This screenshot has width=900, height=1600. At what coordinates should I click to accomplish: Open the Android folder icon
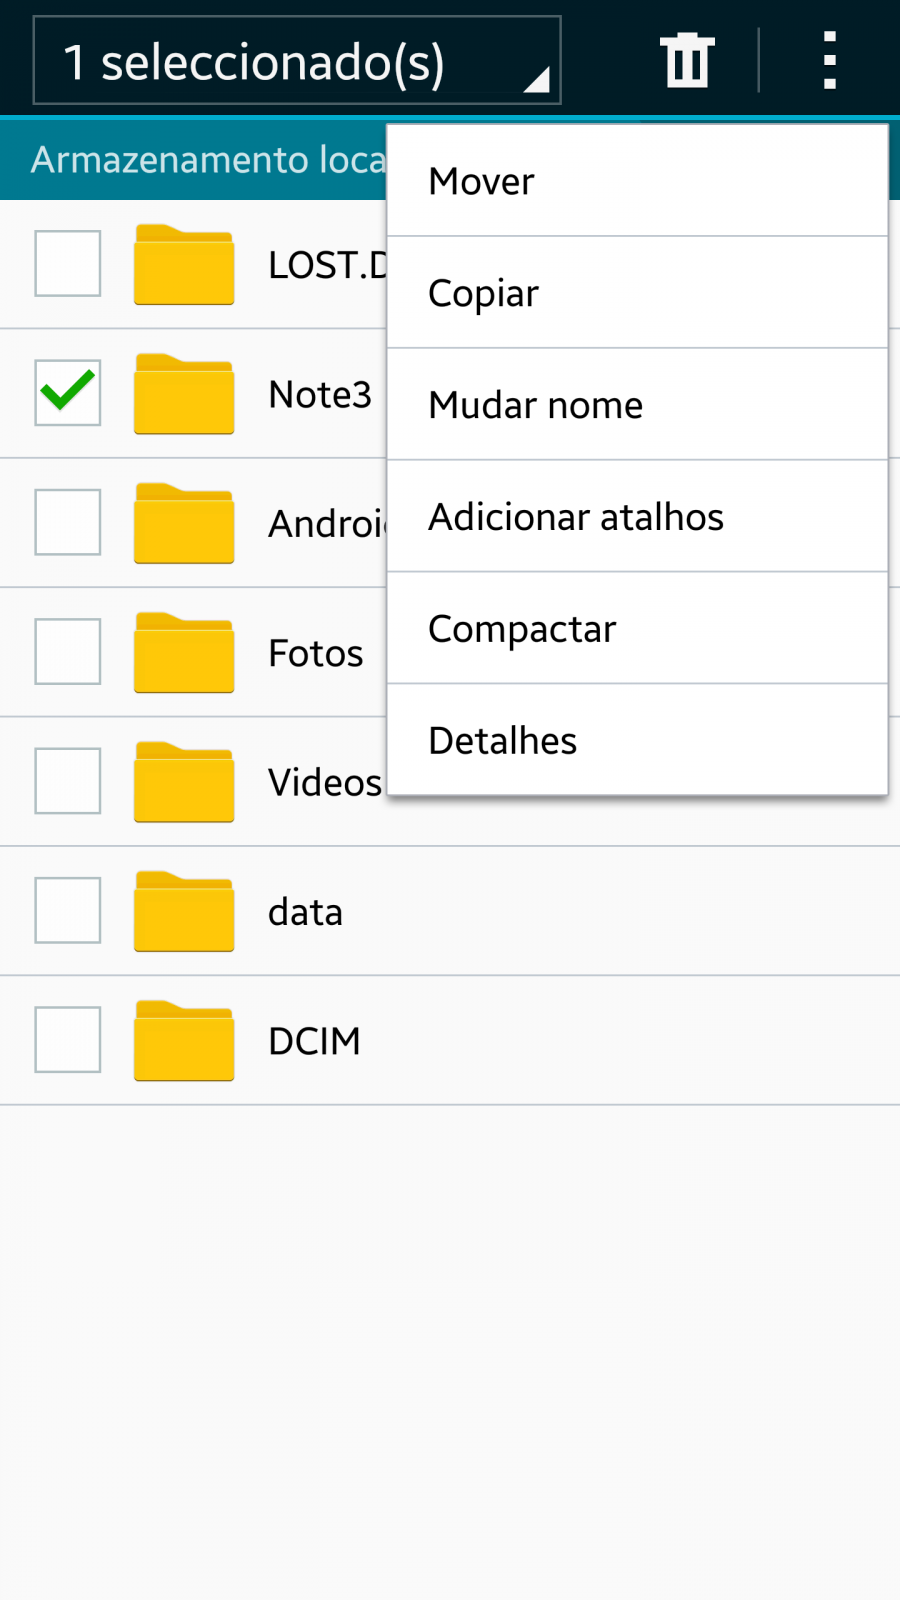click(x=184, y=522)
